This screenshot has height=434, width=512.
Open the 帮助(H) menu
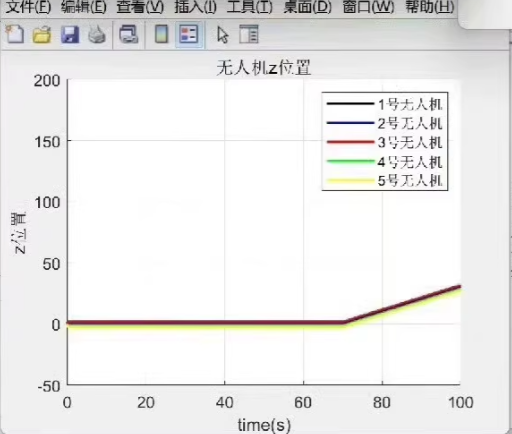(429, 7)
